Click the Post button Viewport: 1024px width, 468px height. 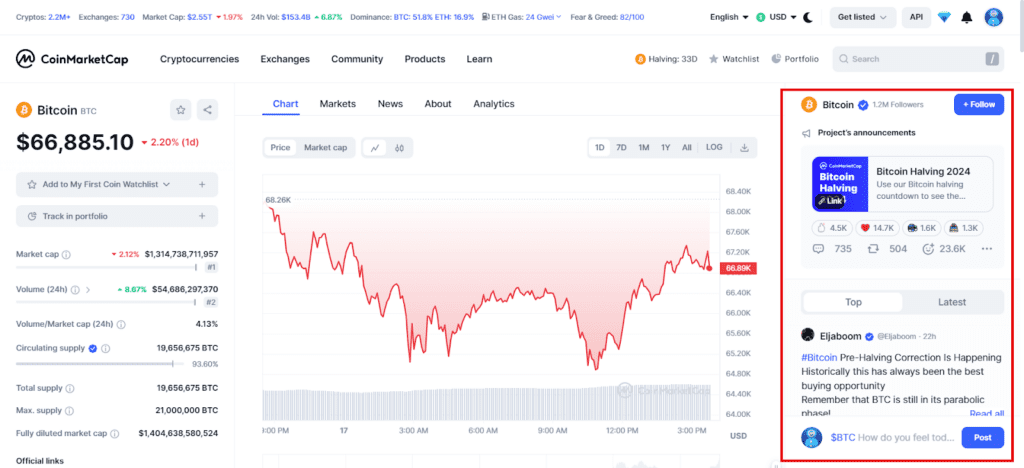coord(983,437)
